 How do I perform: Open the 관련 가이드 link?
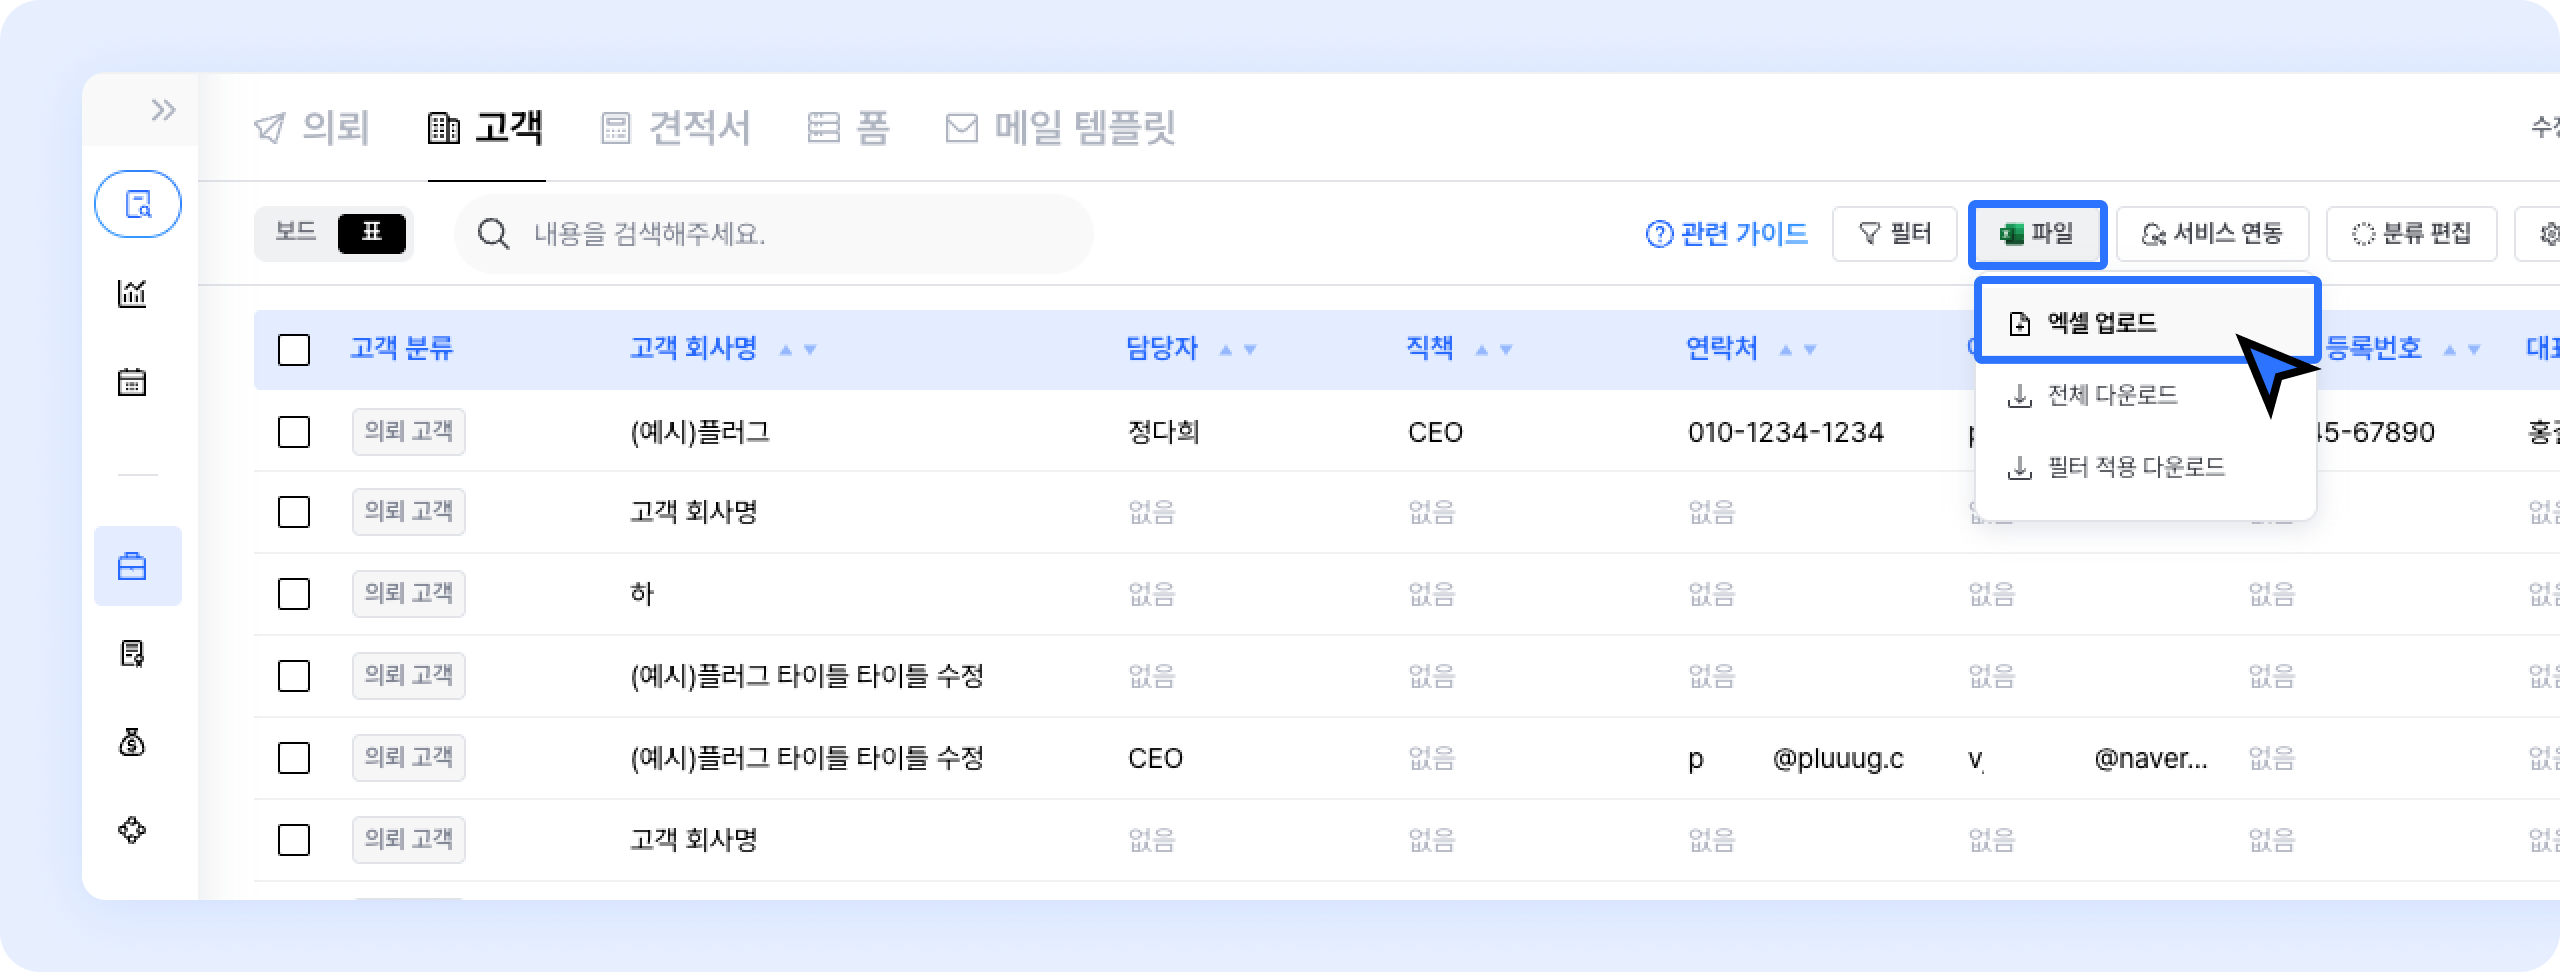click(1727, 234)
